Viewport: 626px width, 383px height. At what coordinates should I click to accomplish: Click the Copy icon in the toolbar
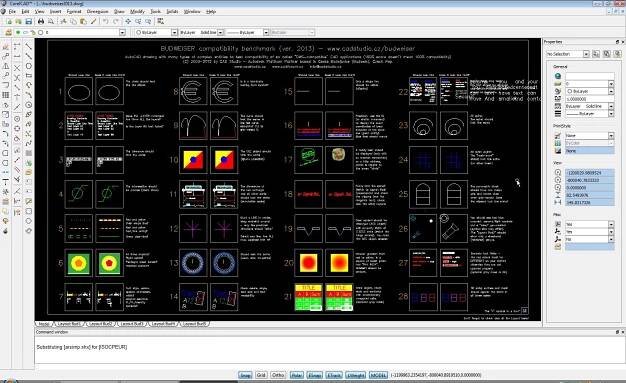tap(73, 22)
